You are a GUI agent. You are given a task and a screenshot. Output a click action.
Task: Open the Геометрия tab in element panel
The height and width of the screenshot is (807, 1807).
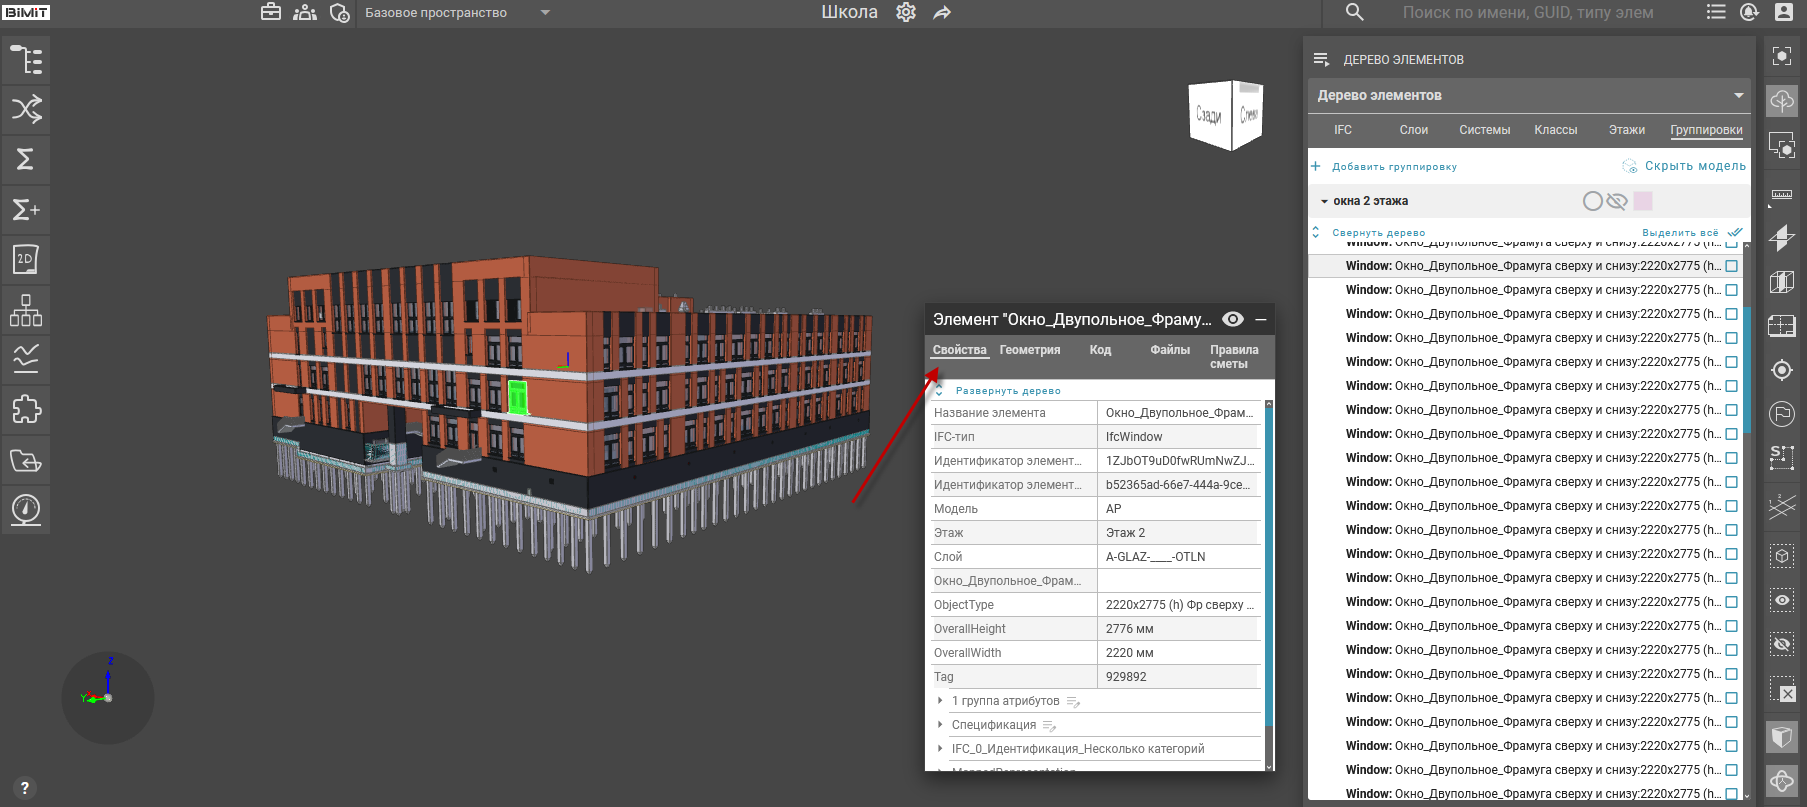[1029, 350]
